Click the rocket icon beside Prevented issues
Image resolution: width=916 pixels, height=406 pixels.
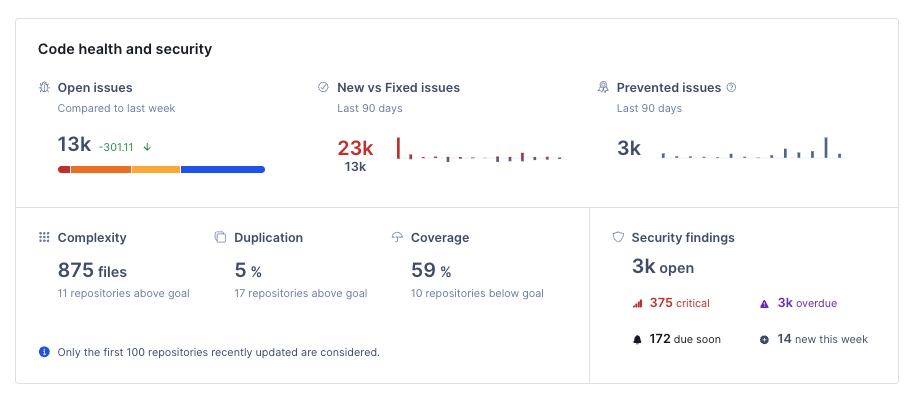coord(603,88)
